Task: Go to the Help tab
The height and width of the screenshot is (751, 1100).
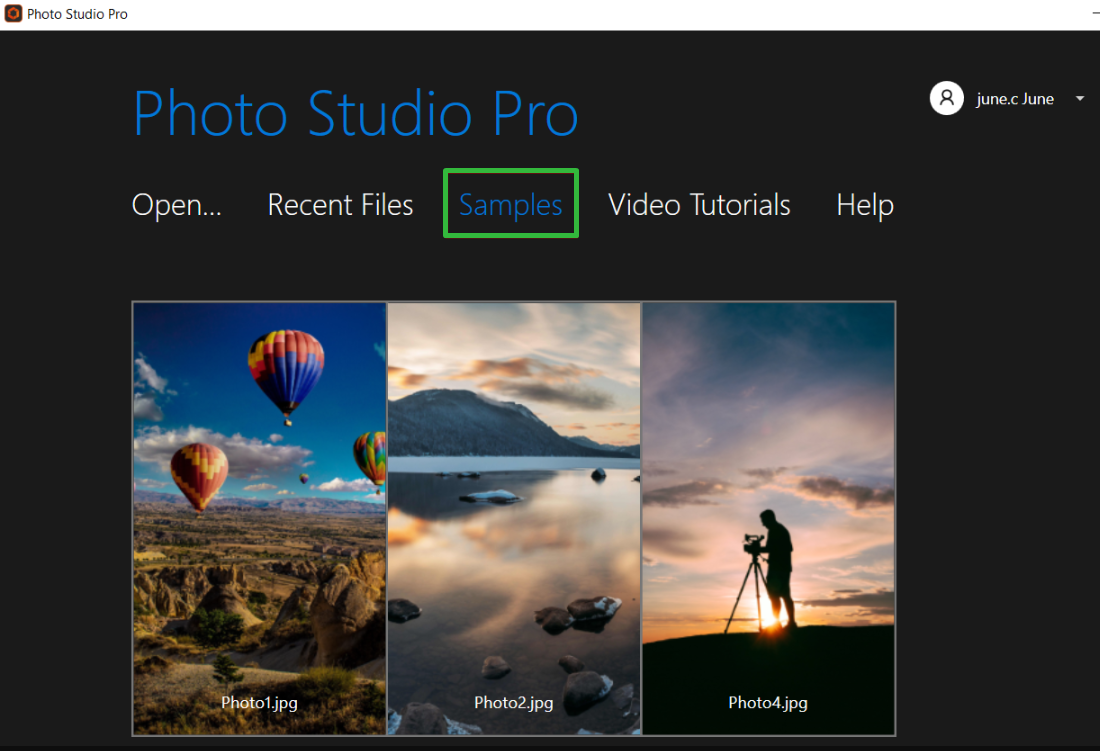Action: [x=864, y=205]
